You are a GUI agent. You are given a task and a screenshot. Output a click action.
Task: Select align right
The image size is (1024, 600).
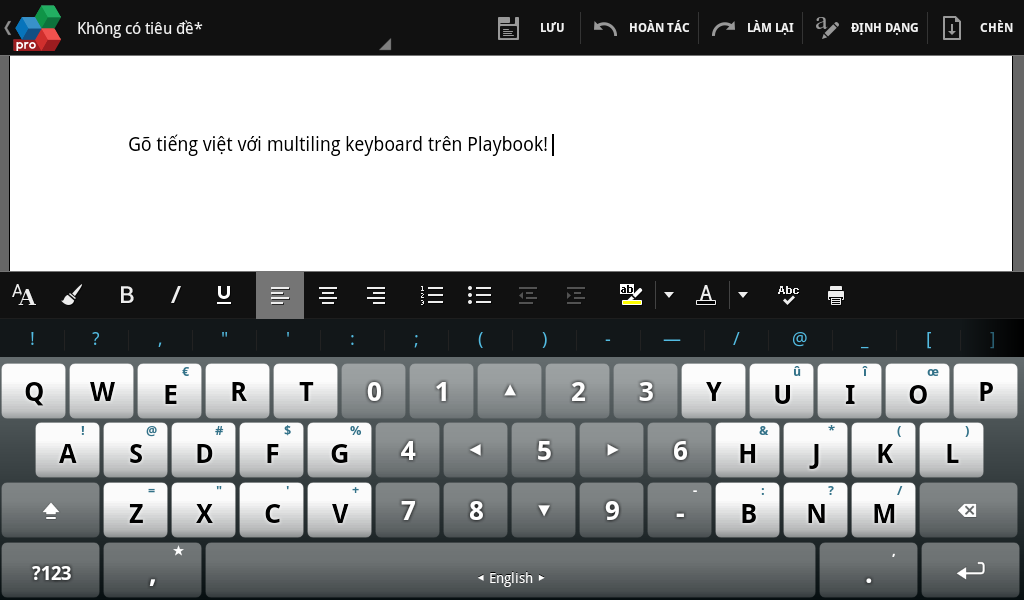[x=376, y=295]
